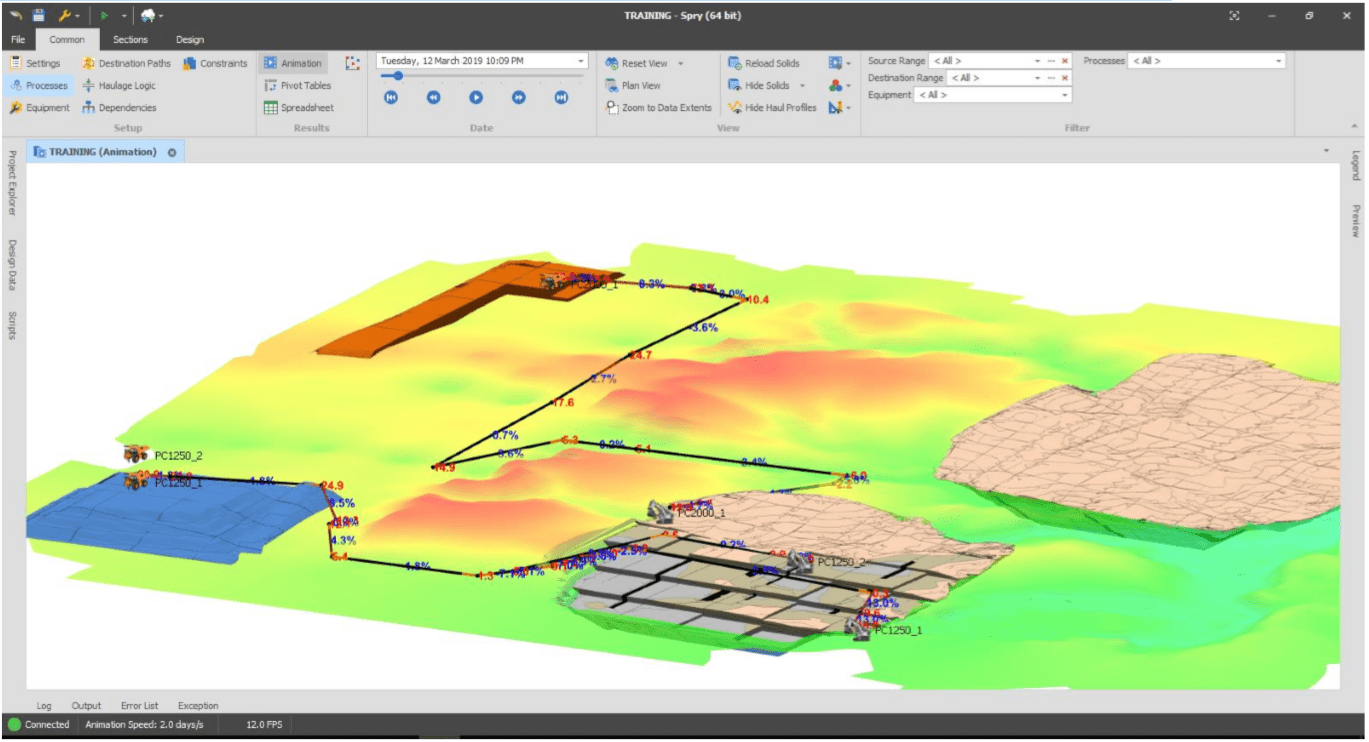This screenshot has height=742, width=1369.
Task: Jump to the animation end
Action: point(562,97)
